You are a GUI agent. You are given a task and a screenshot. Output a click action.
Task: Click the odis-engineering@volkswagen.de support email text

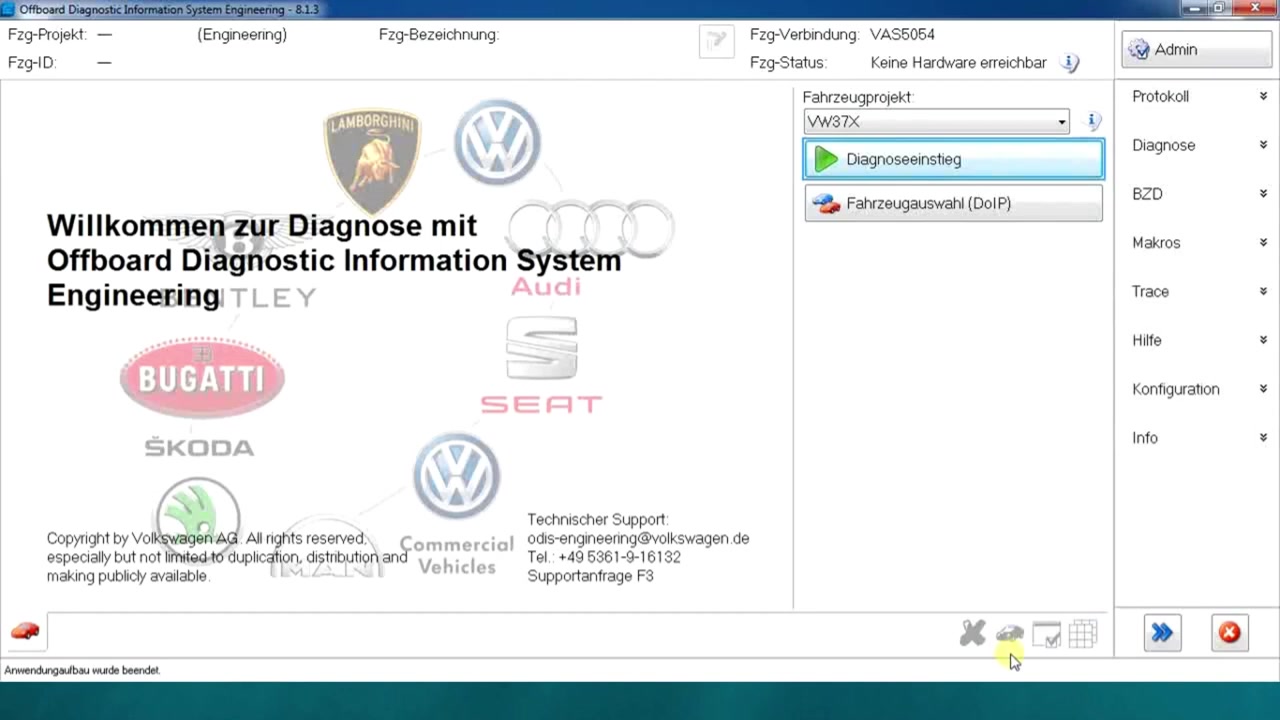638,538
